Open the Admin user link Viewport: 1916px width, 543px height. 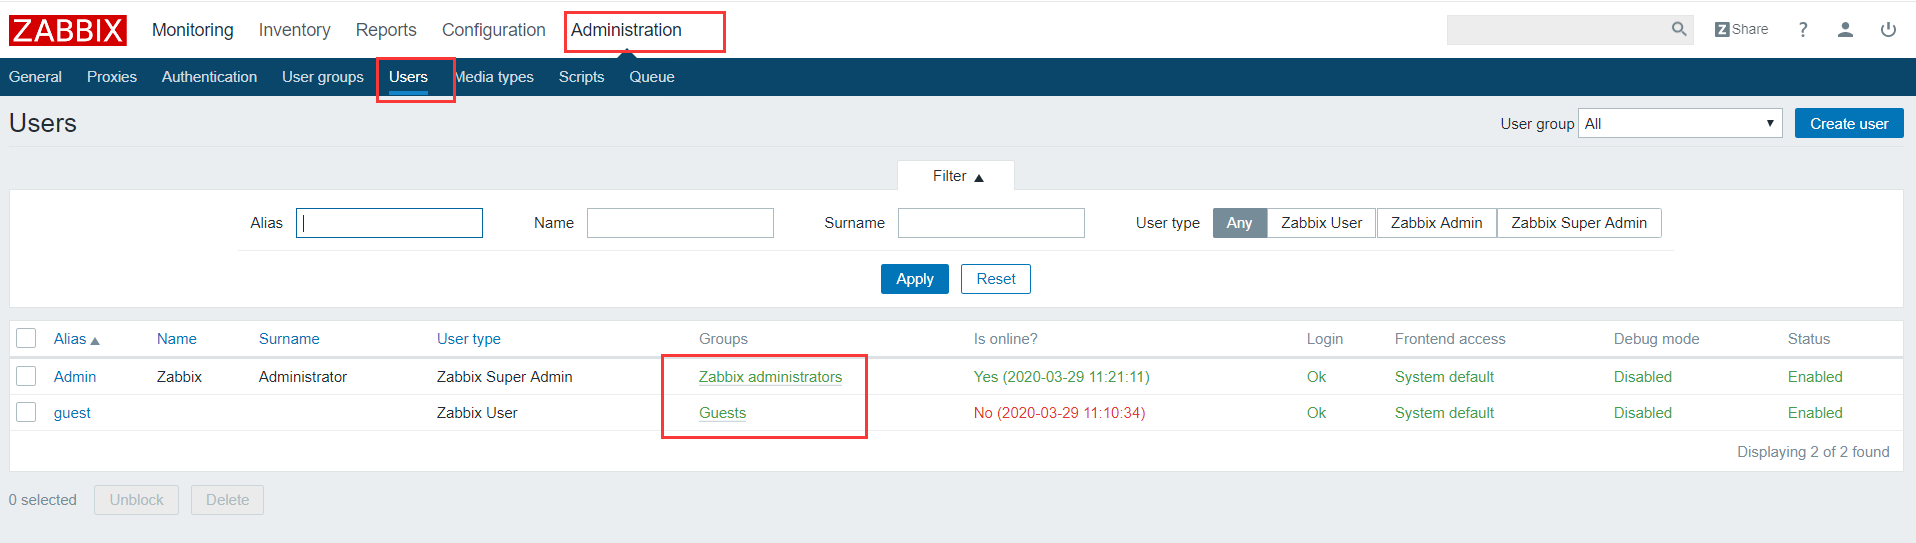coord(75,377)
